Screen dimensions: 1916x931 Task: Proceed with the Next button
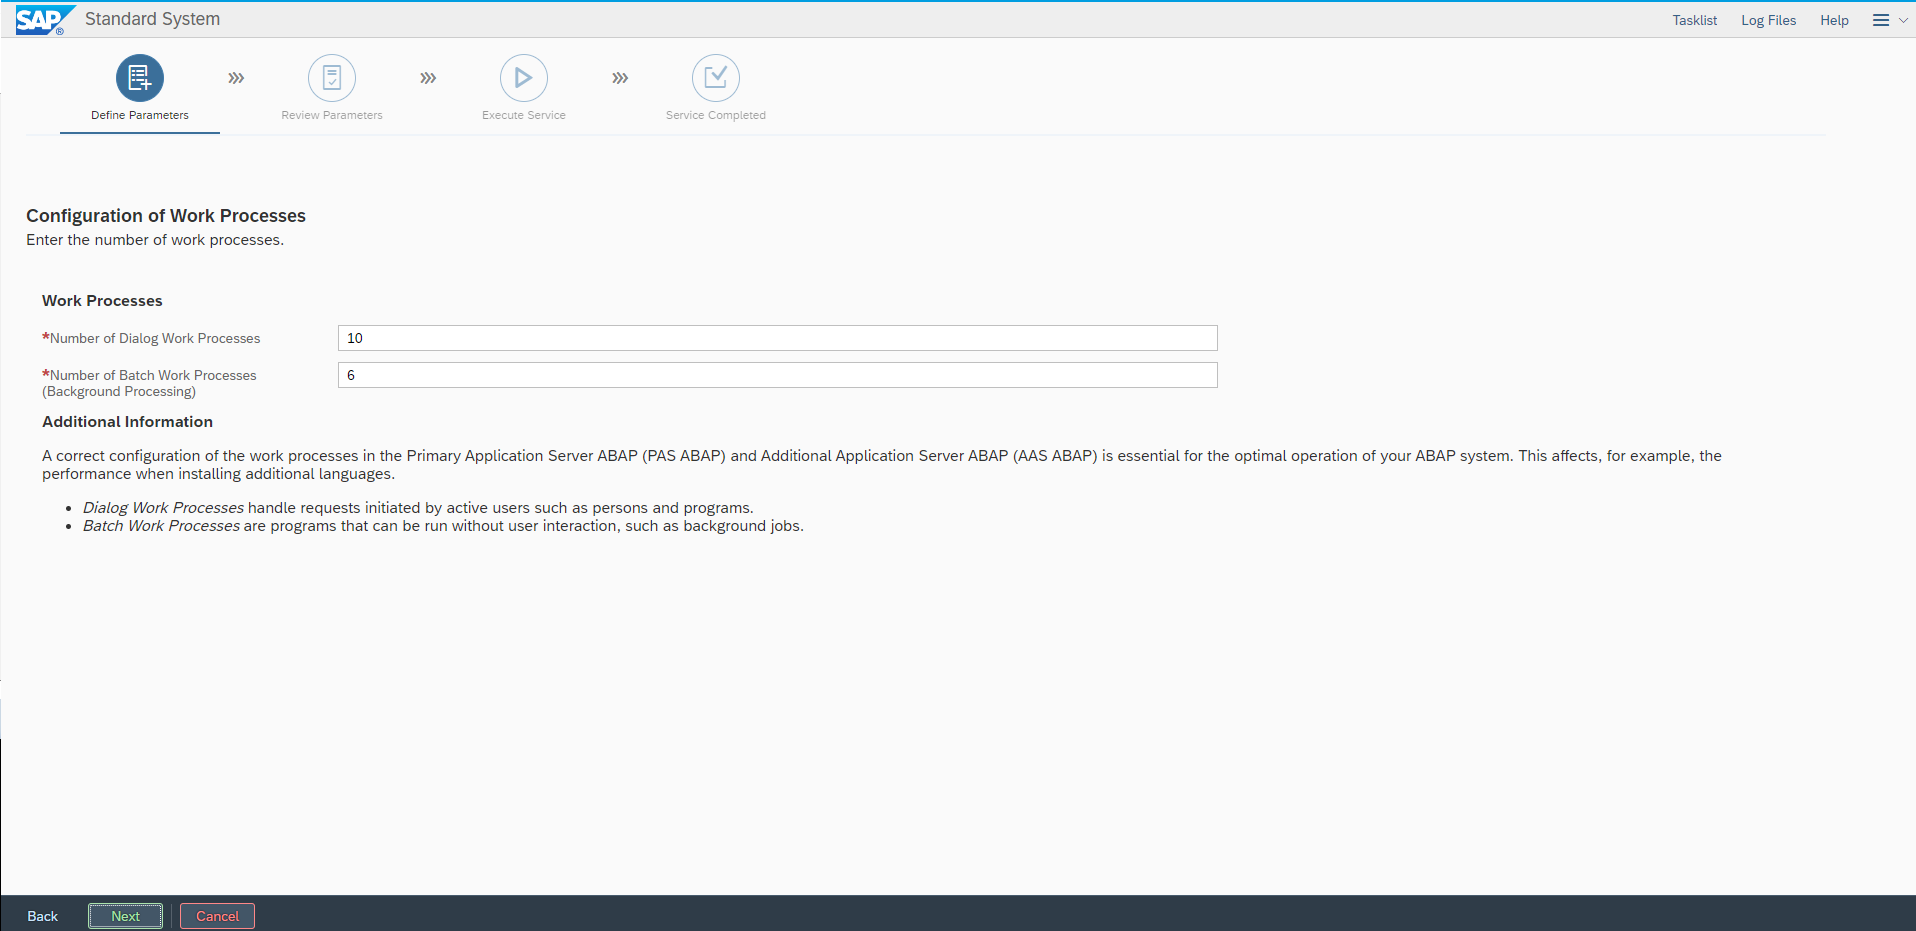coord(125,916)
